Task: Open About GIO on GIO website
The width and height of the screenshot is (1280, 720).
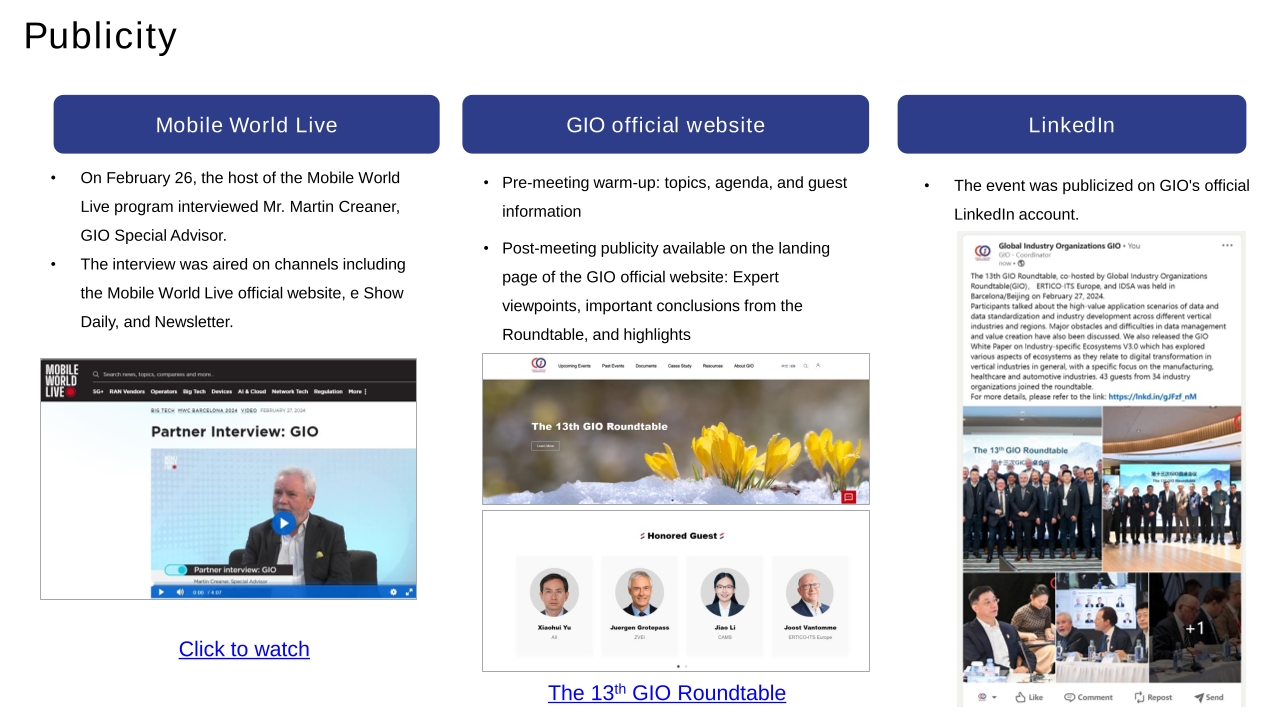Action: pyautogui.click(x=744, y=366)
